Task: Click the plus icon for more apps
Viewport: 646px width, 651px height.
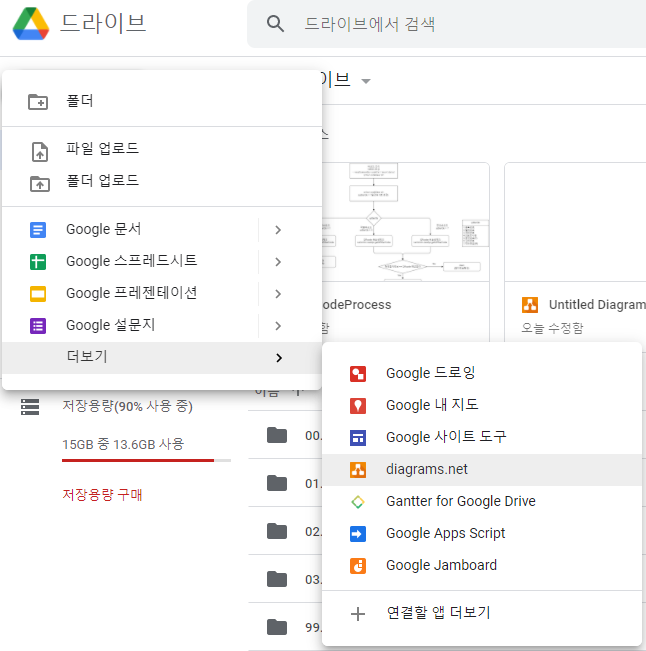Action: (x=358, y=614)
